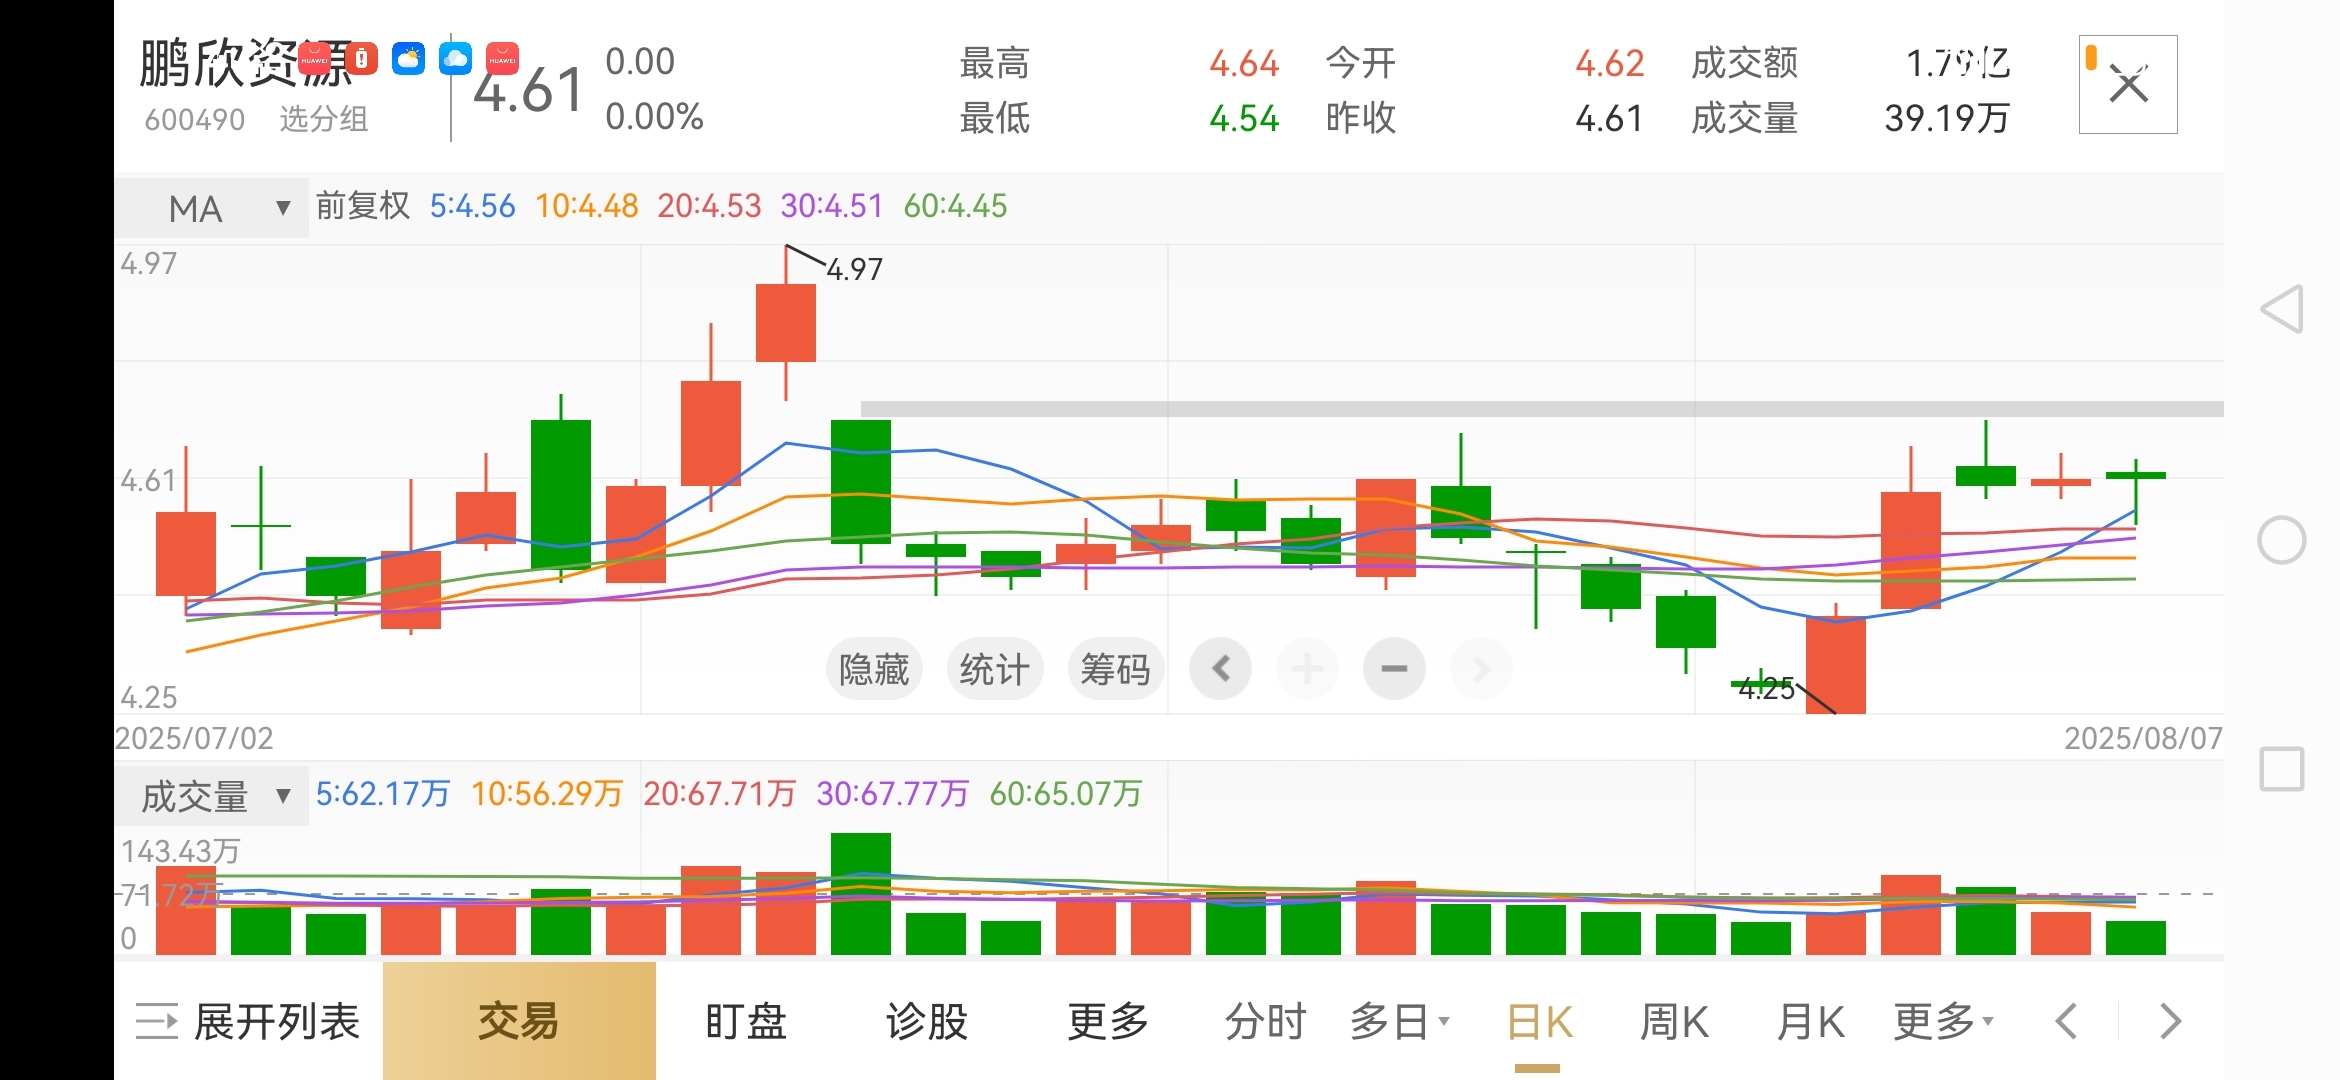Expand the stock list with 展开列表
2340x1080 pixels.
coord(248,1022)
